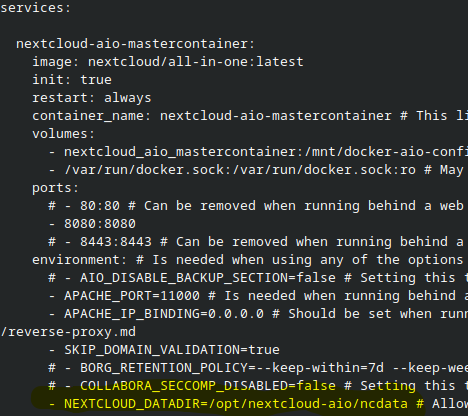Click the '8080:8080' port entry
Screen dimensions: 468x416
click(92, 224)
